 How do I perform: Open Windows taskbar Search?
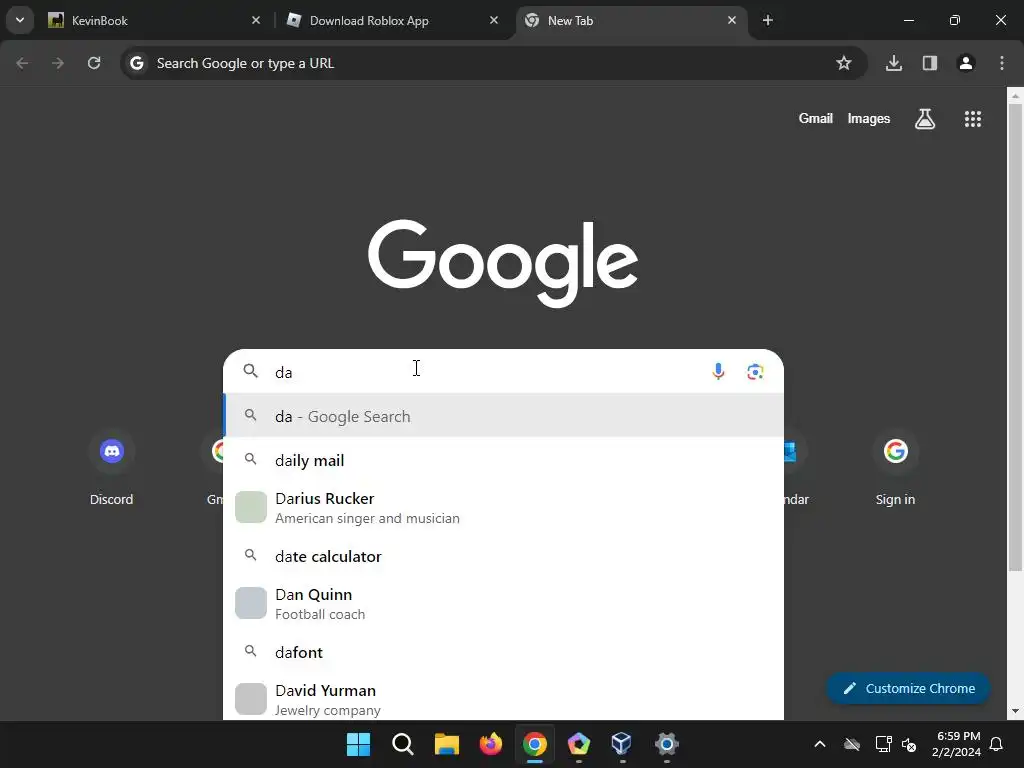click(402, 744)
